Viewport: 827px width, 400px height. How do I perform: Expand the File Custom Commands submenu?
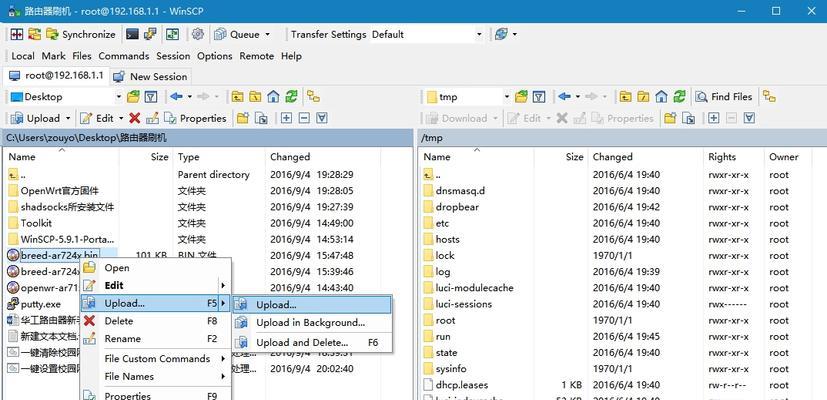[155, 359]
